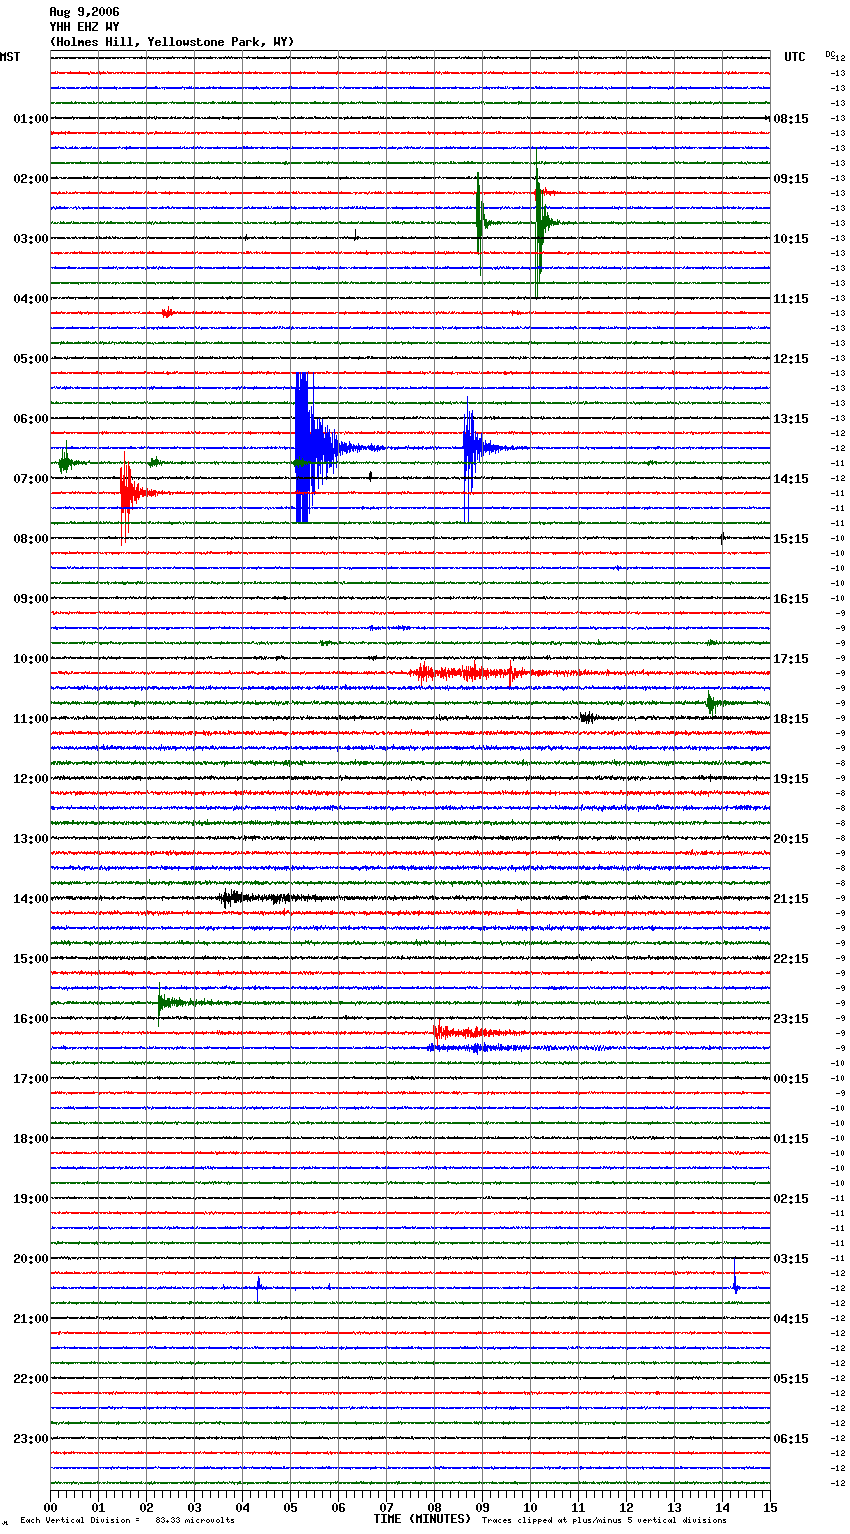The width and height of the screenshot is (850, 1534).
Task: Click the '17:15' UTC time label
Action: [x=791, y=658]
